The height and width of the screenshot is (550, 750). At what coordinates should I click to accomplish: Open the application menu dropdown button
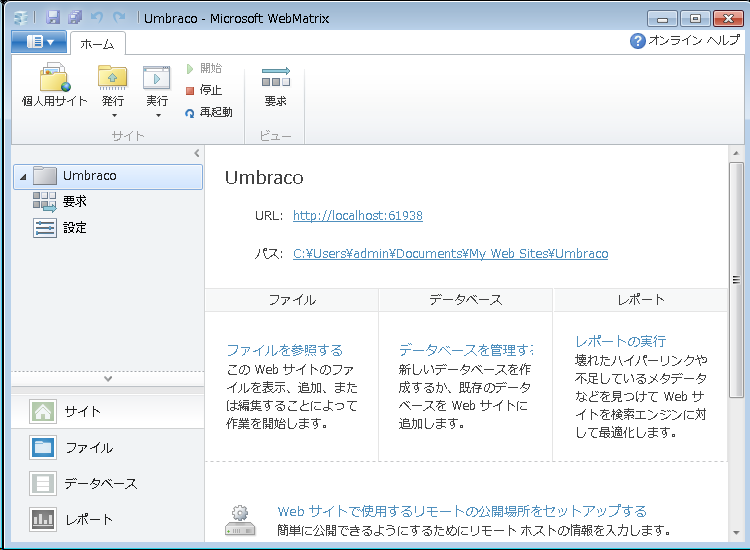pos(40,42)
